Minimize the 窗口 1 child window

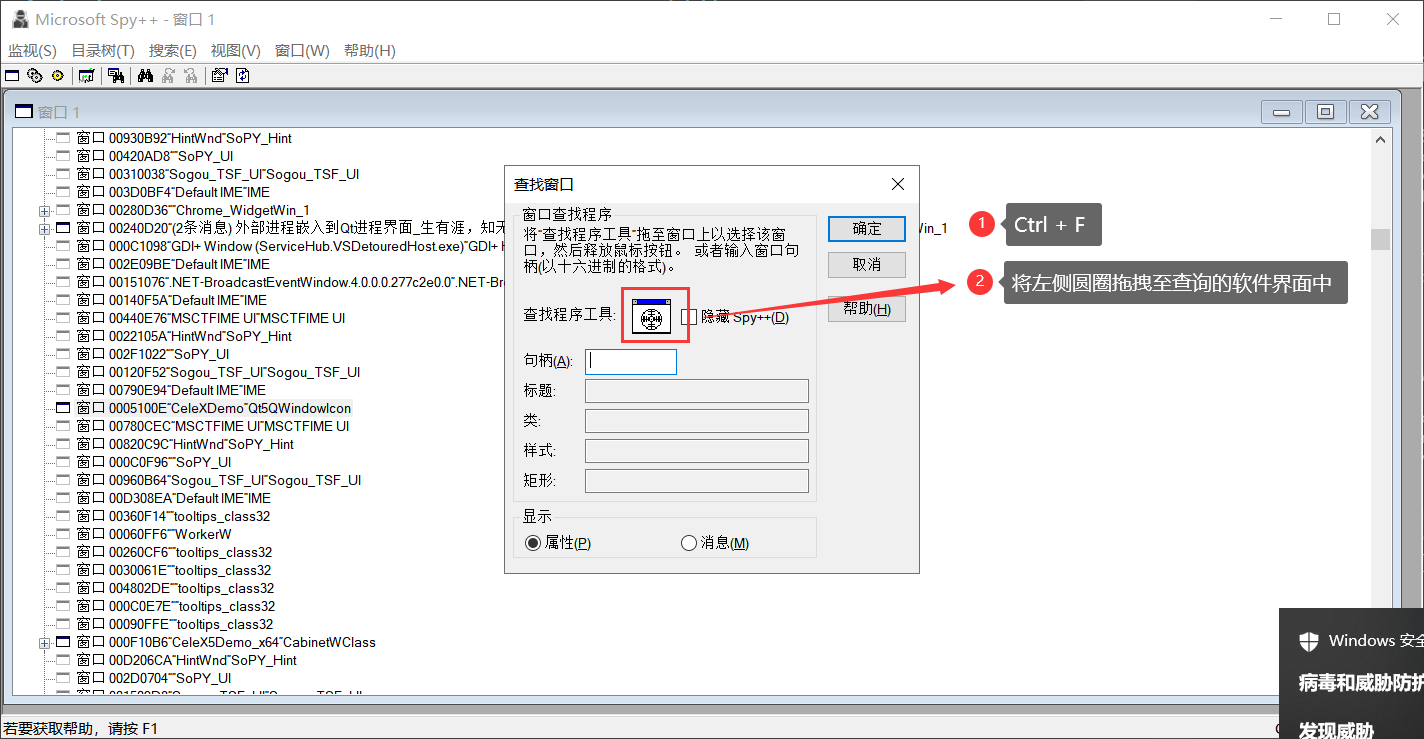(x=1282, y=112)
